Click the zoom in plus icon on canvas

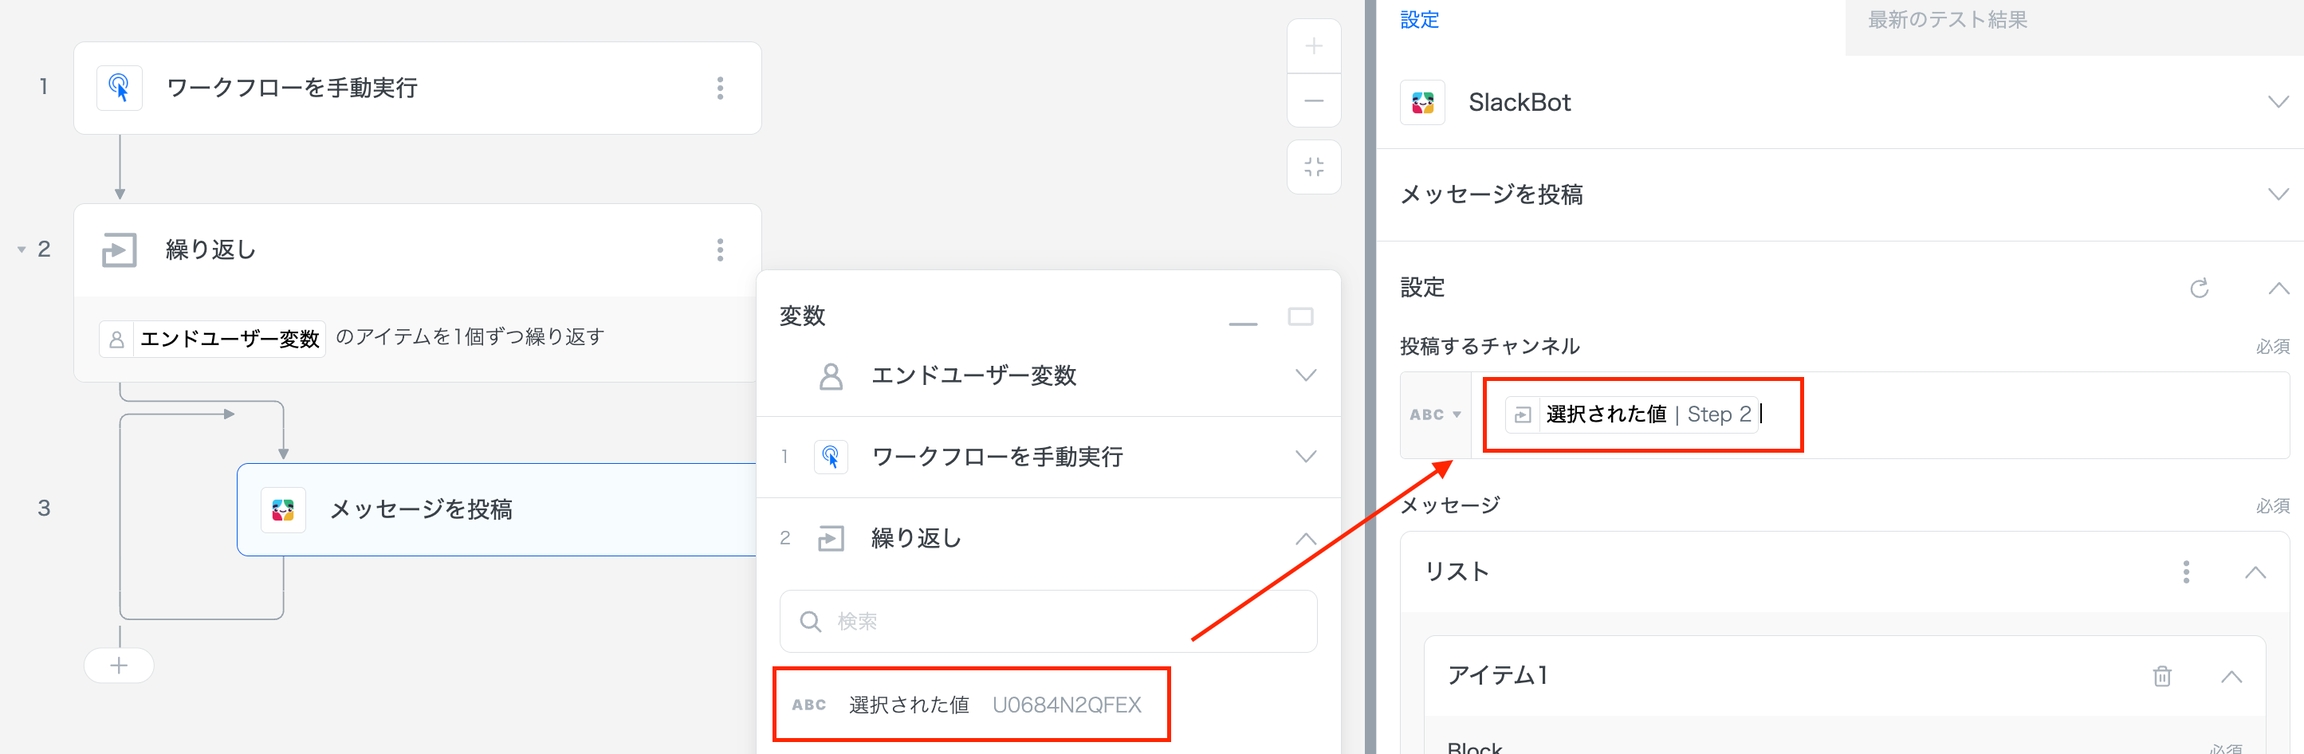[1314, 46]
